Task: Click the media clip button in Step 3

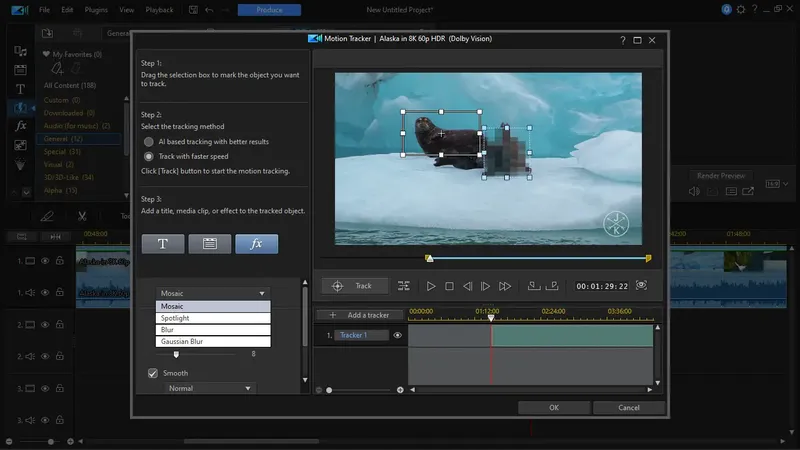Action: [x=210, y=244]
